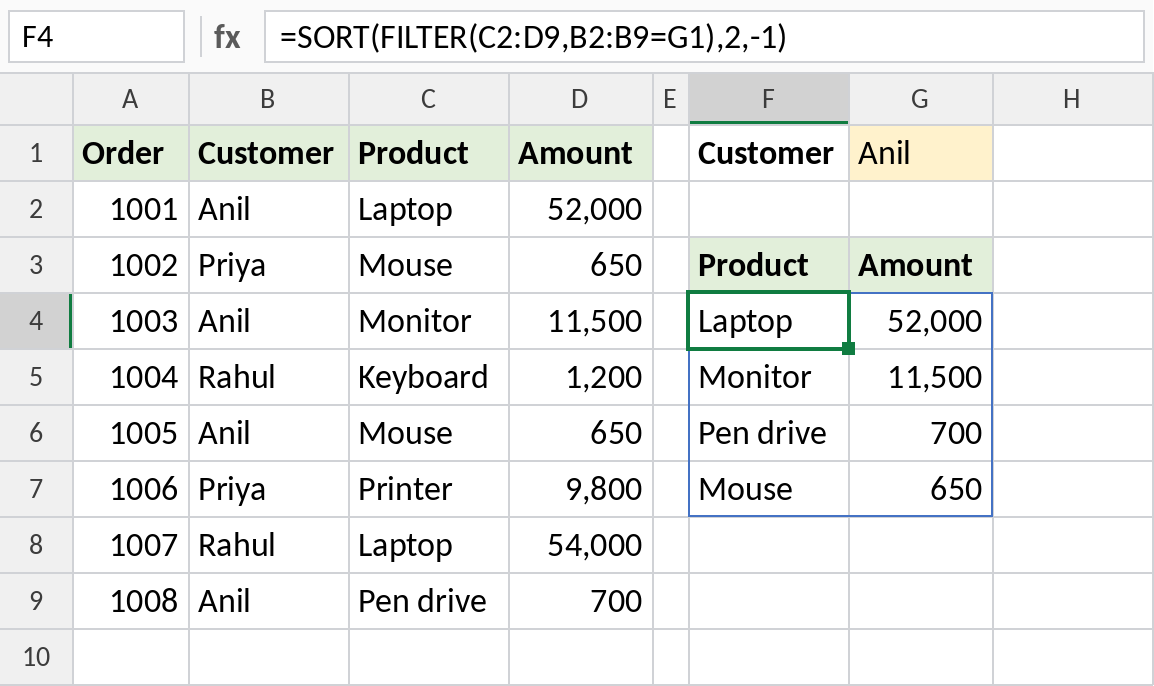Click the select-all corner of the grid
Viewport: 1154px width, 686px height.
(x=36, y=99)
